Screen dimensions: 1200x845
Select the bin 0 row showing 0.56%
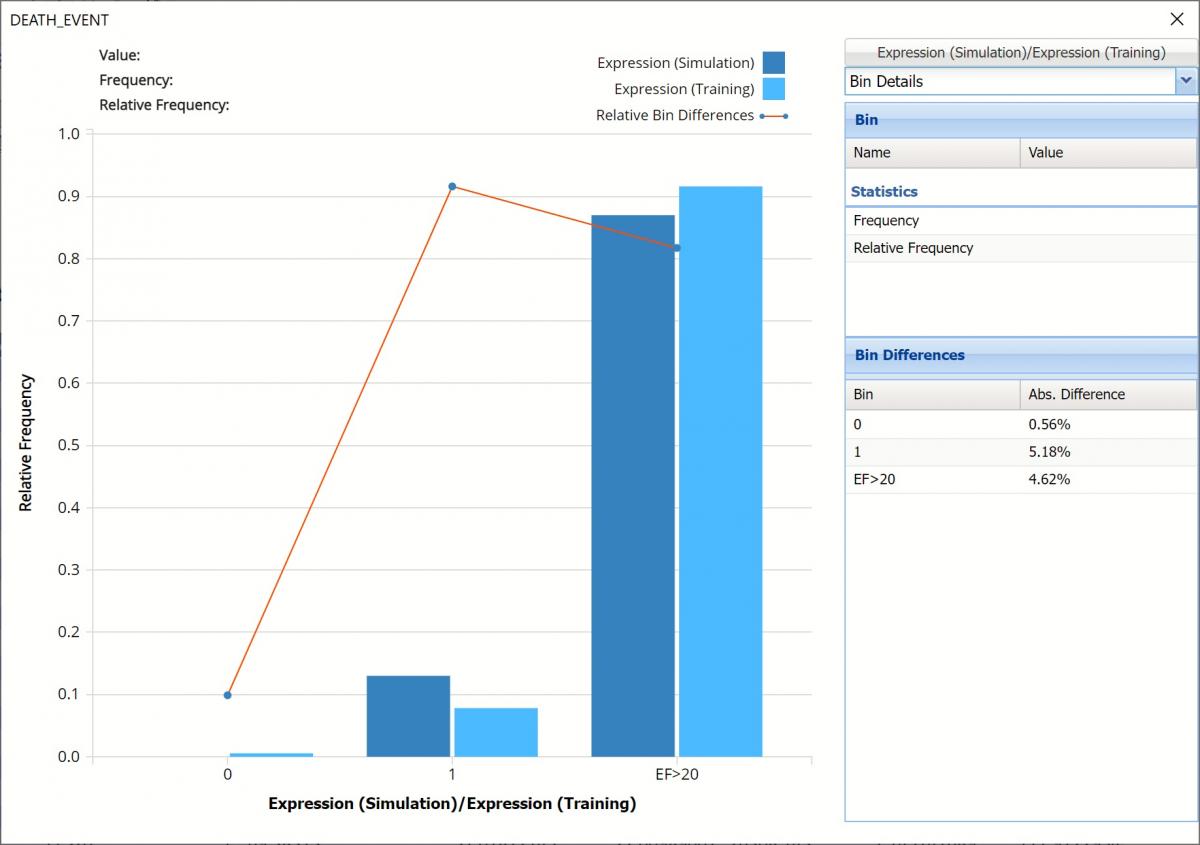[x=1020, y=424]
